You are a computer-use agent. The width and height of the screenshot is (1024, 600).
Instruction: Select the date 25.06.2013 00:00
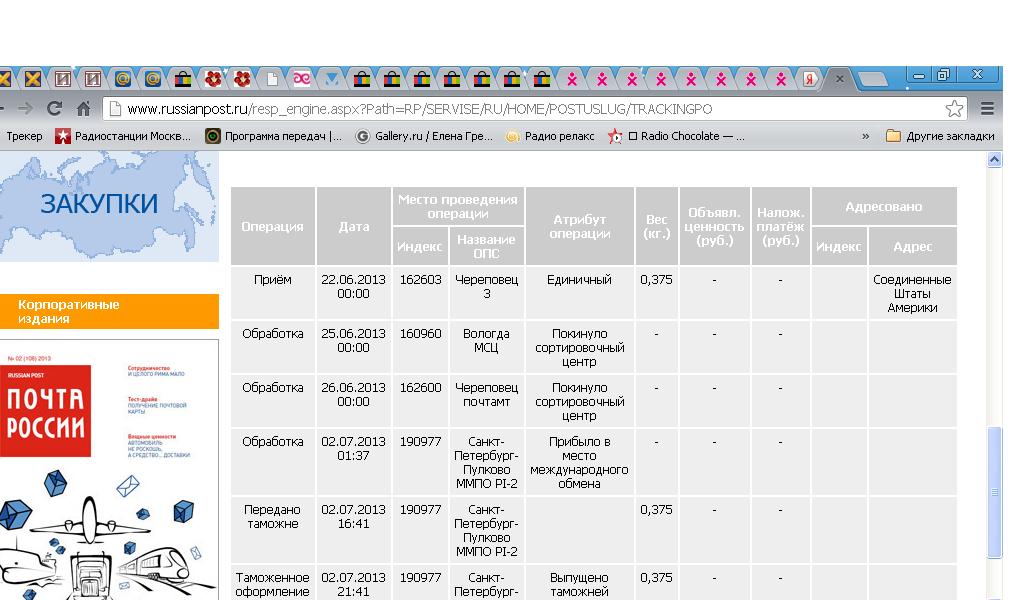click(x=353, y=347)
